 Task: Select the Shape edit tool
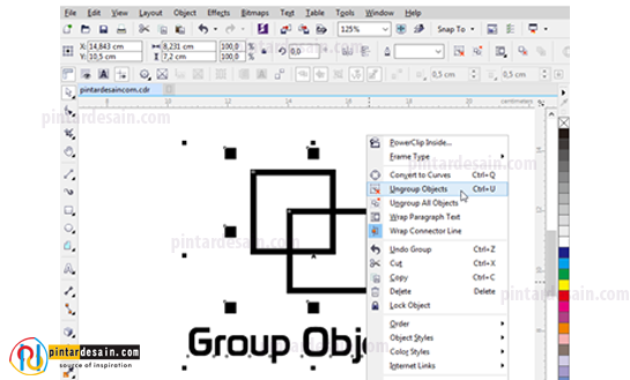pos(69,111)
